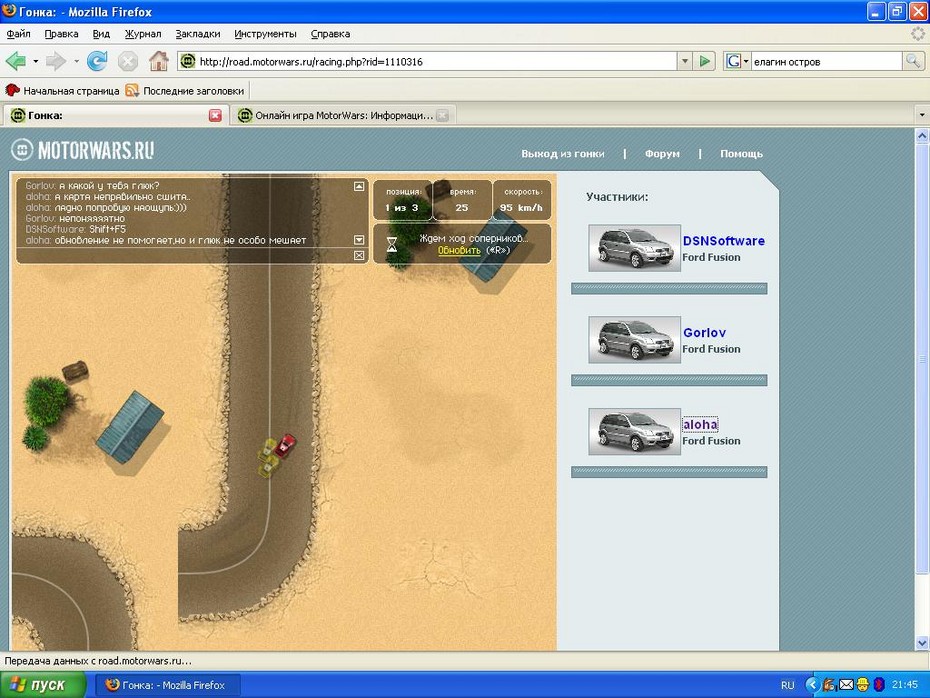The height and width of the screenshot is (698, 930).
Task: Click the Обновить refresh link
Action: coord(459,250)
